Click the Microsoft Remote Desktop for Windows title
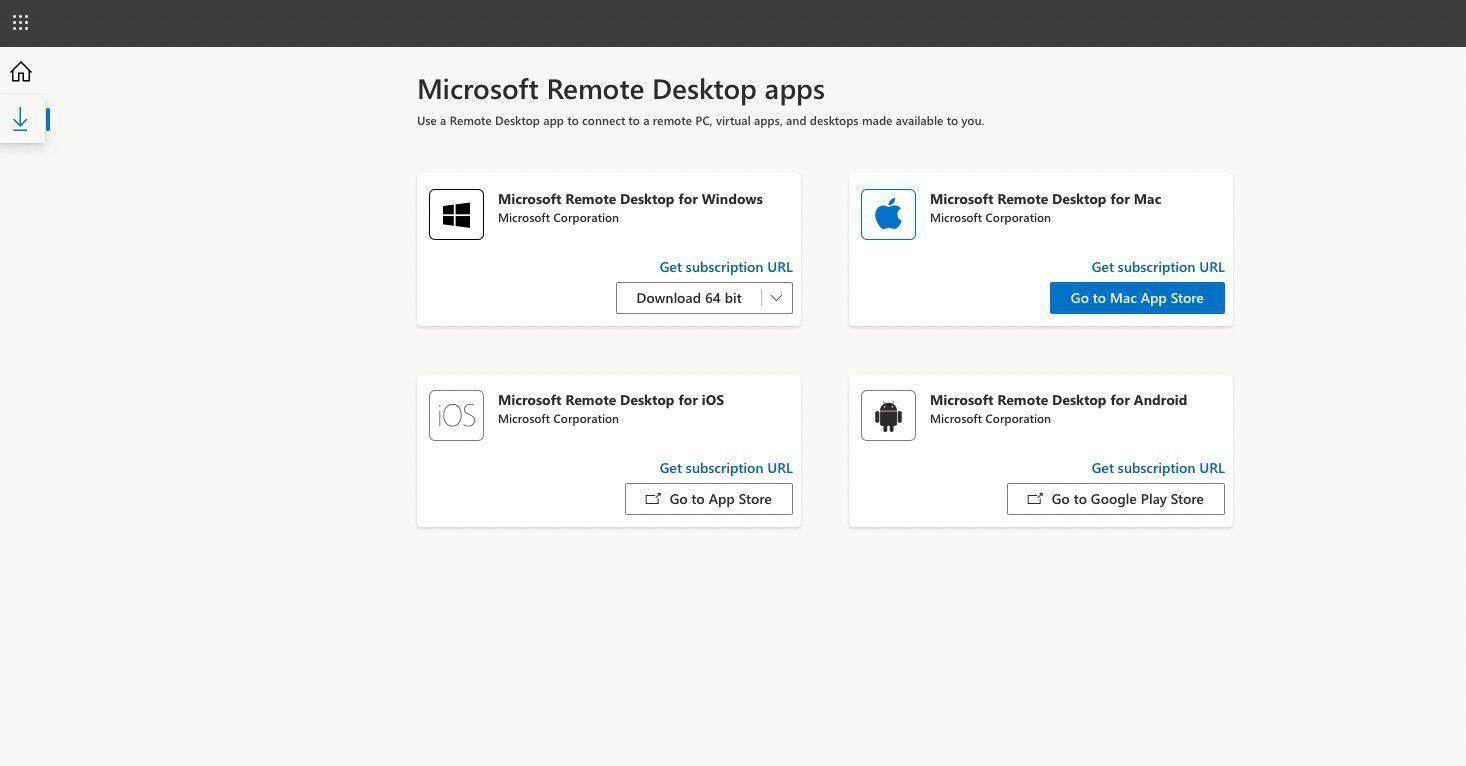The height and width of the screenshot is (766, 1466). (x=630, y=199)
